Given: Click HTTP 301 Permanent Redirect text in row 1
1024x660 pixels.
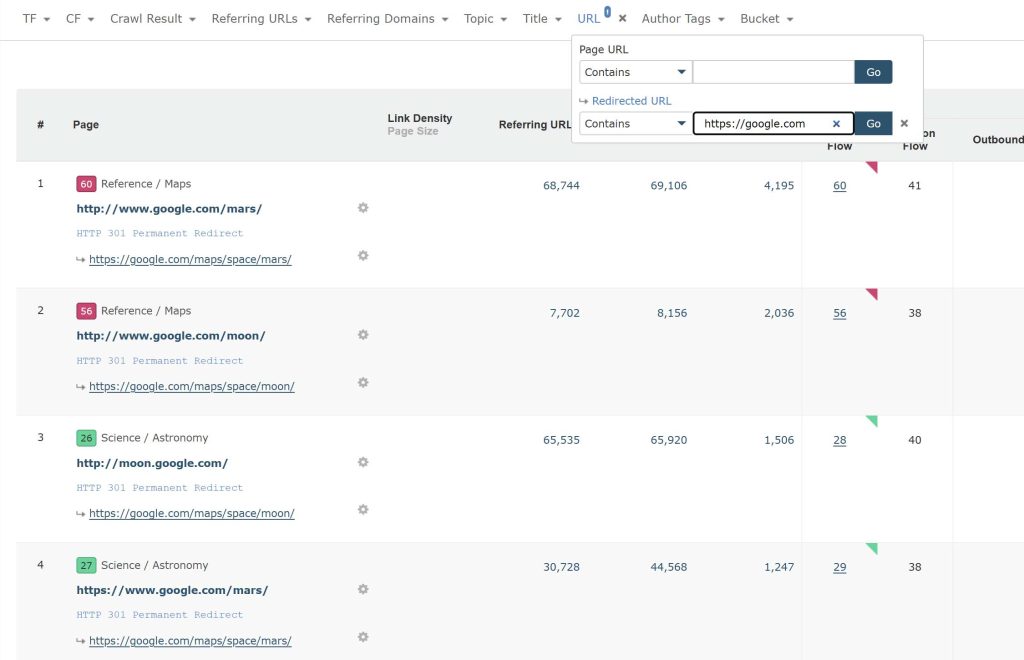Looking at the screenshot, I should [159, 233].
